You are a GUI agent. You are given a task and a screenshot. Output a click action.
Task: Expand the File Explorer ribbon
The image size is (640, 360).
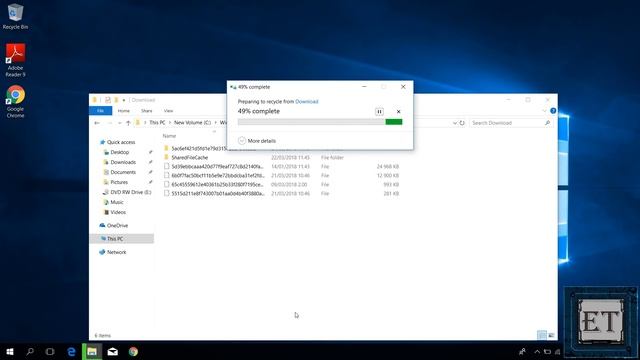(x=544, y=111)
